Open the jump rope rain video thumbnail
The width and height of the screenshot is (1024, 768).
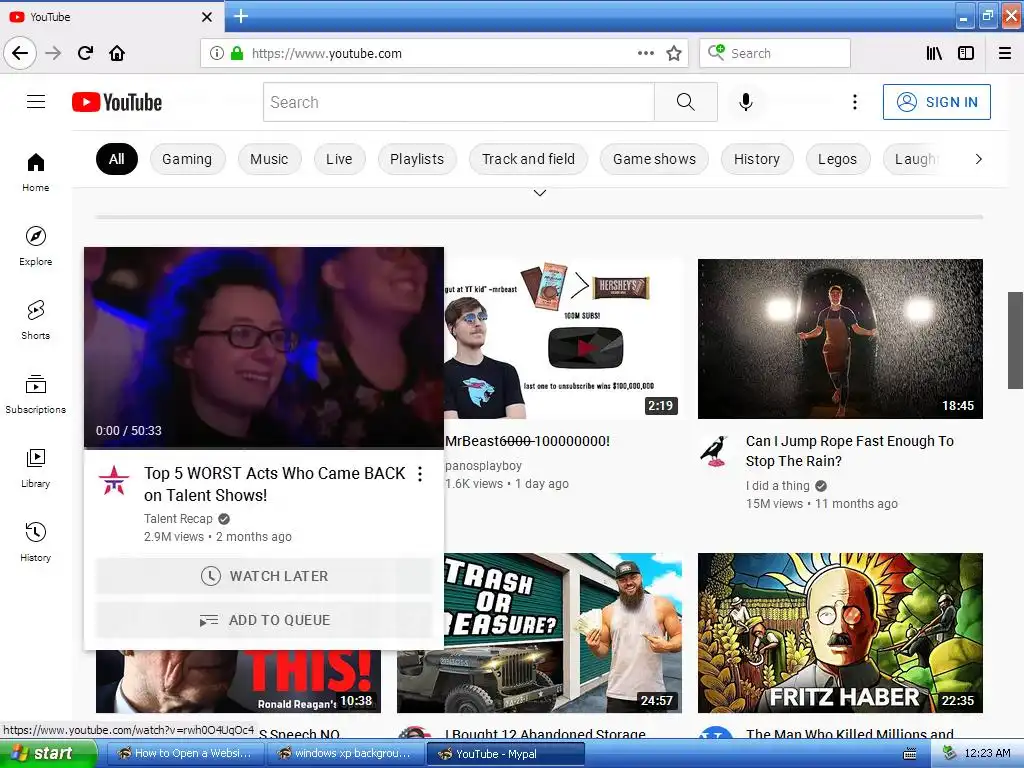tap(840, 339)
